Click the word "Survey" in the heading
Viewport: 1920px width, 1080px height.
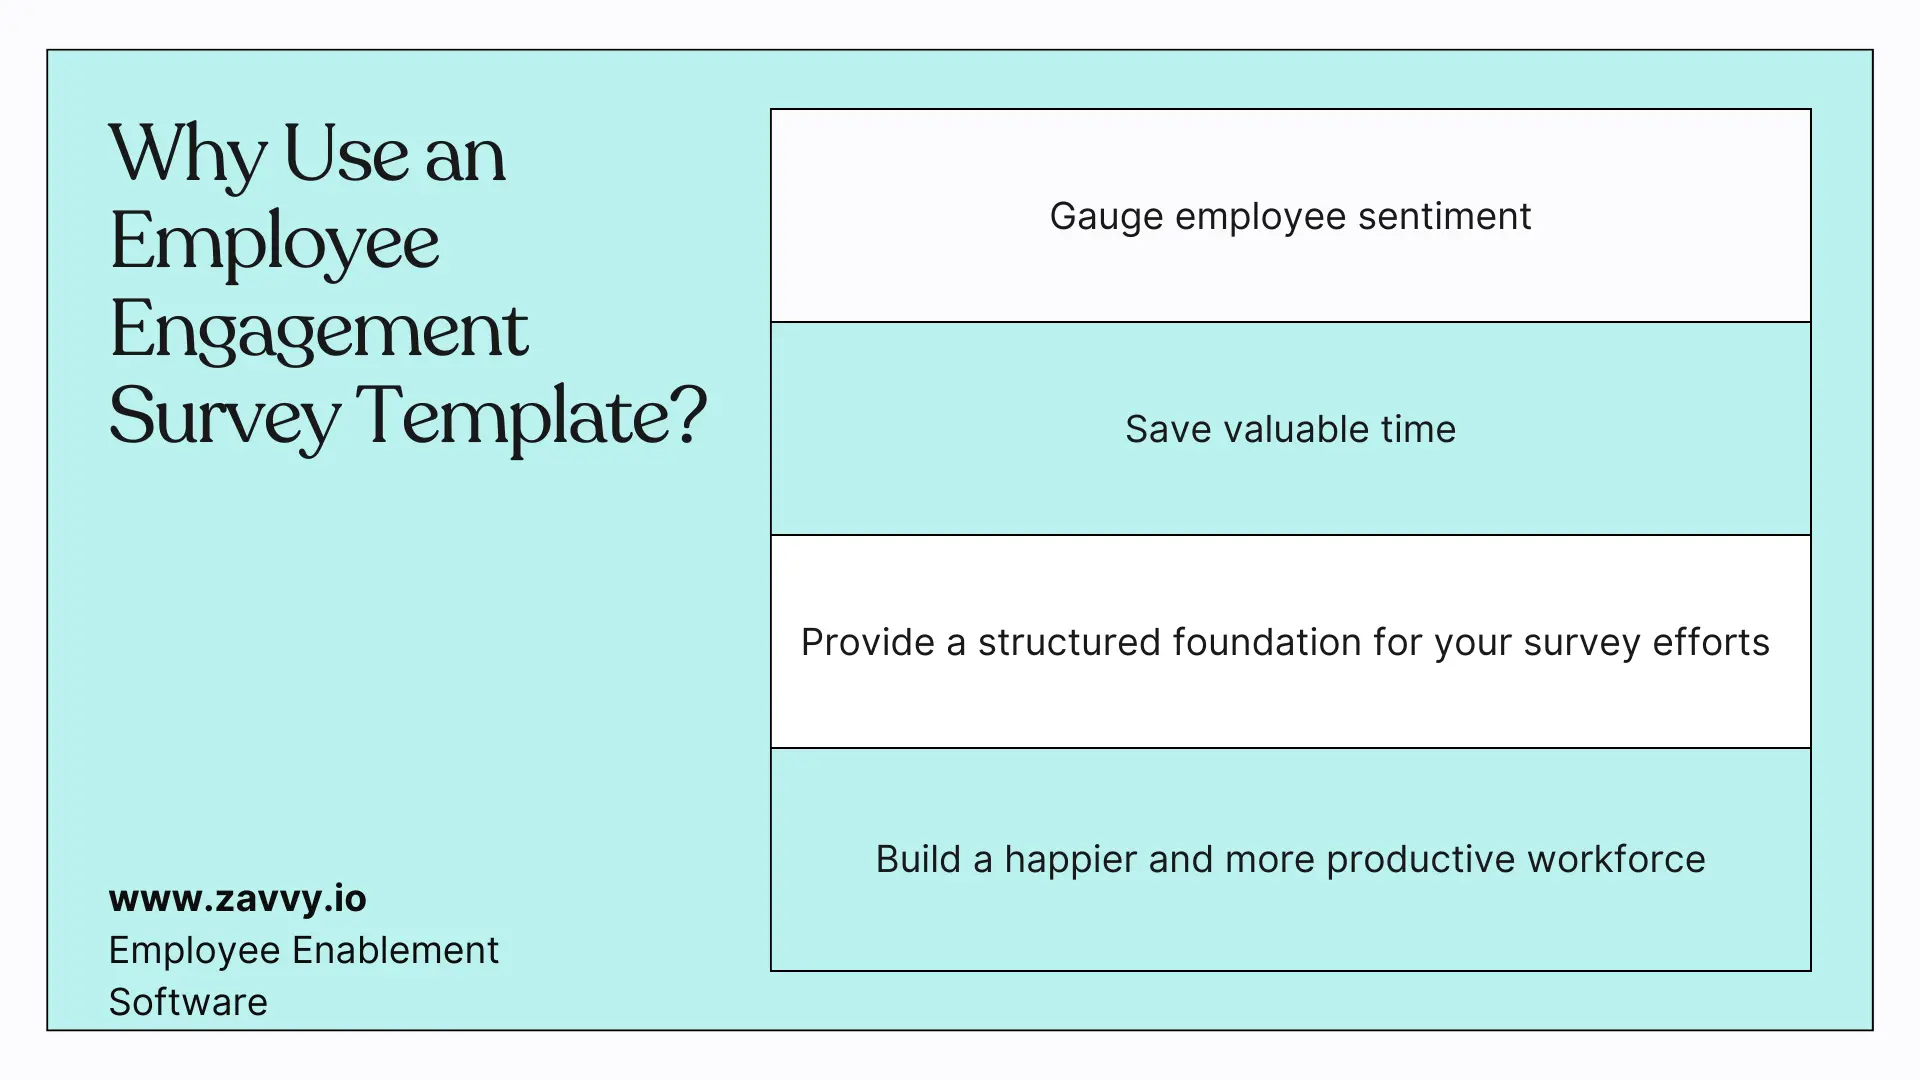click(224, 417)
